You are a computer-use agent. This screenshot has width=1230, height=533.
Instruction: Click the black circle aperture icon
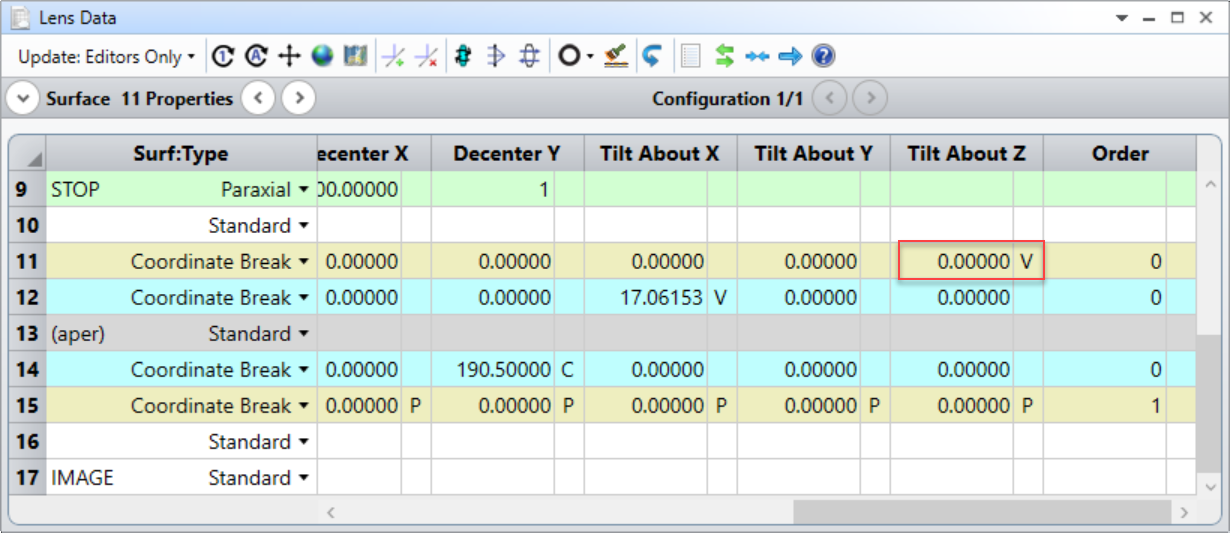pos(568,57)
